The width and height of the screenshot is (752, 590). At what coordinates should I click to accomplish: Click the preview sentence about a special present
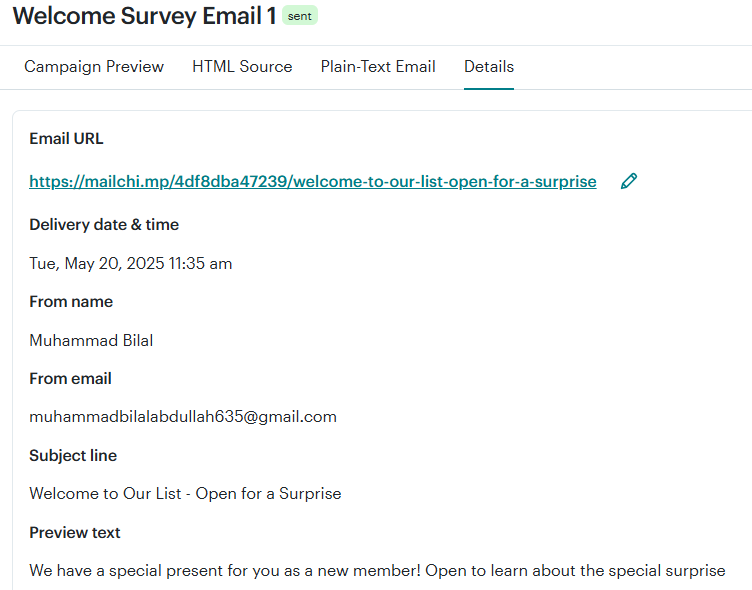pyautogui.click(x=377, y=571)
